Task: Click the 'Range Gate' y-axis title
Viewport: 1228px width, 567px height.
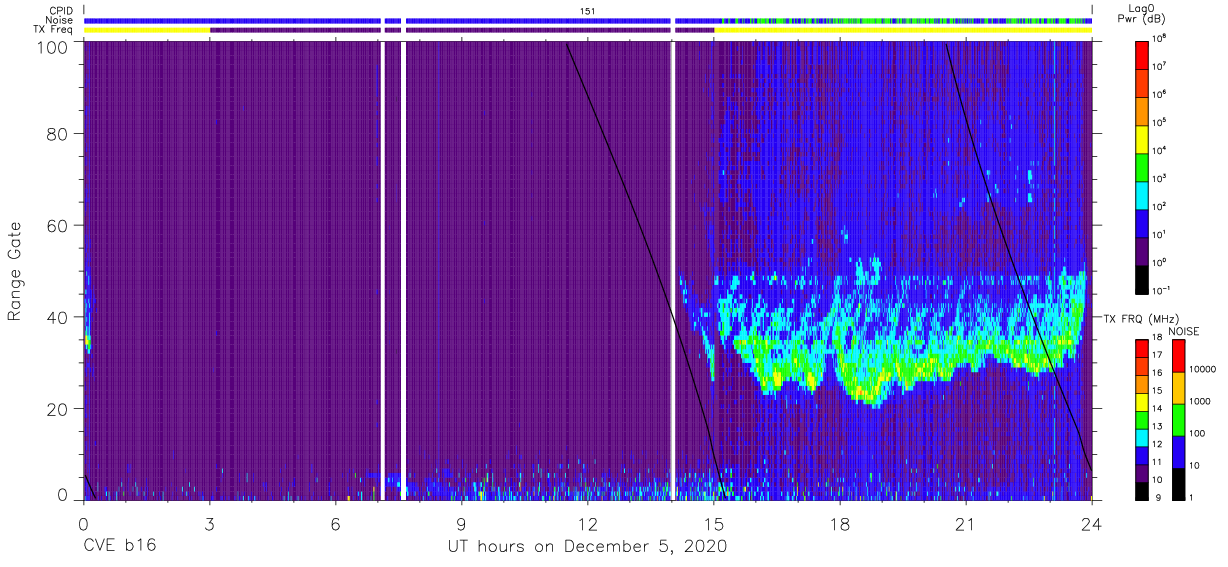Action: [x=15, y=272]
